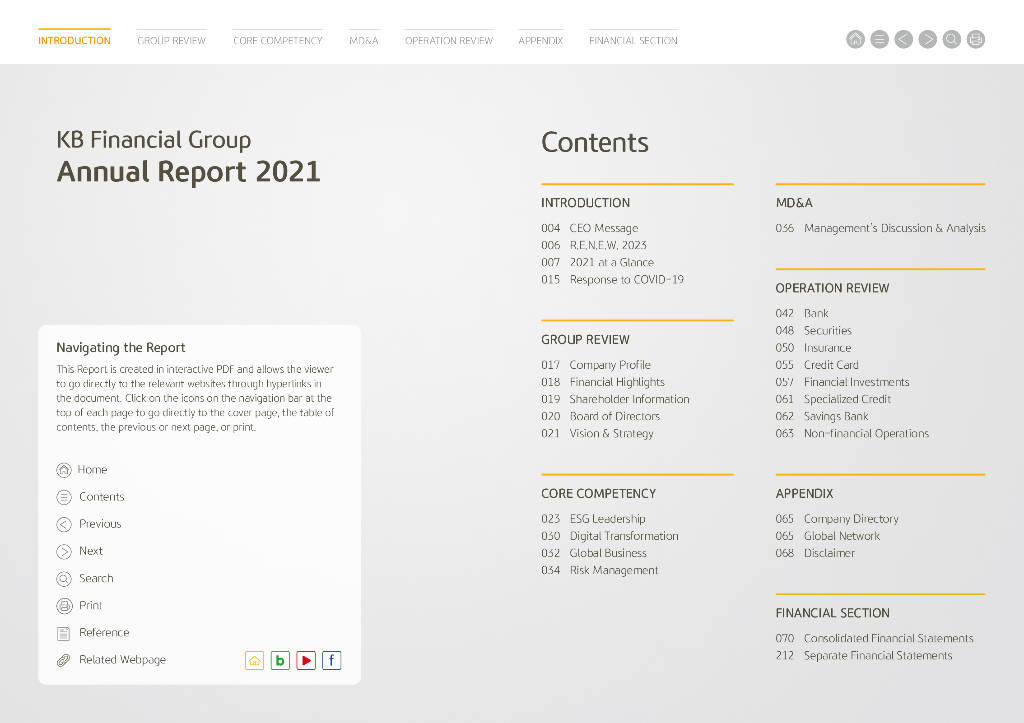The height and width of the screenshot is (723, 1024).
Task: Open the red YouTube webpage icon
Action: (x=306, y=660)
